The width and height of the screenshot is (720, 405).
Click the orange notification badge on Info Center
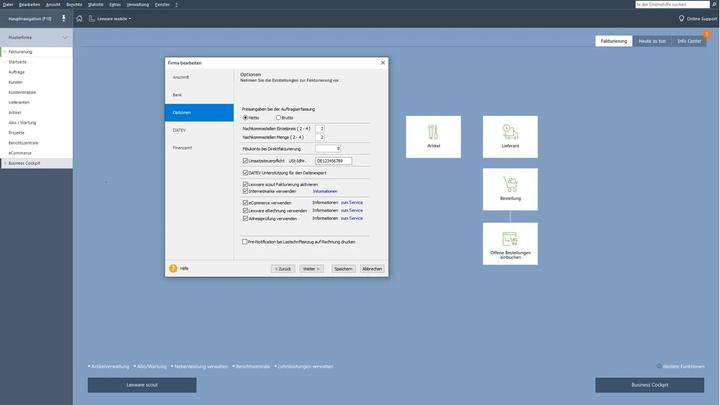coord(707,34)
